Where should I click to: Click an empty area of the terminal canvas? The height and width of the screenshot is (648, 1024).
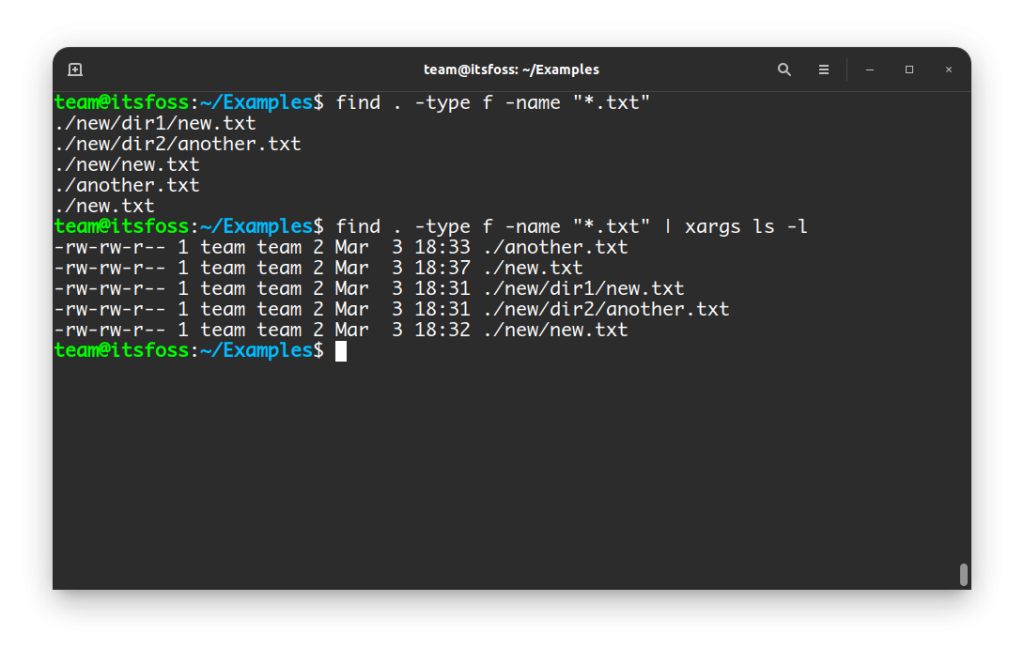pos(500,470)
